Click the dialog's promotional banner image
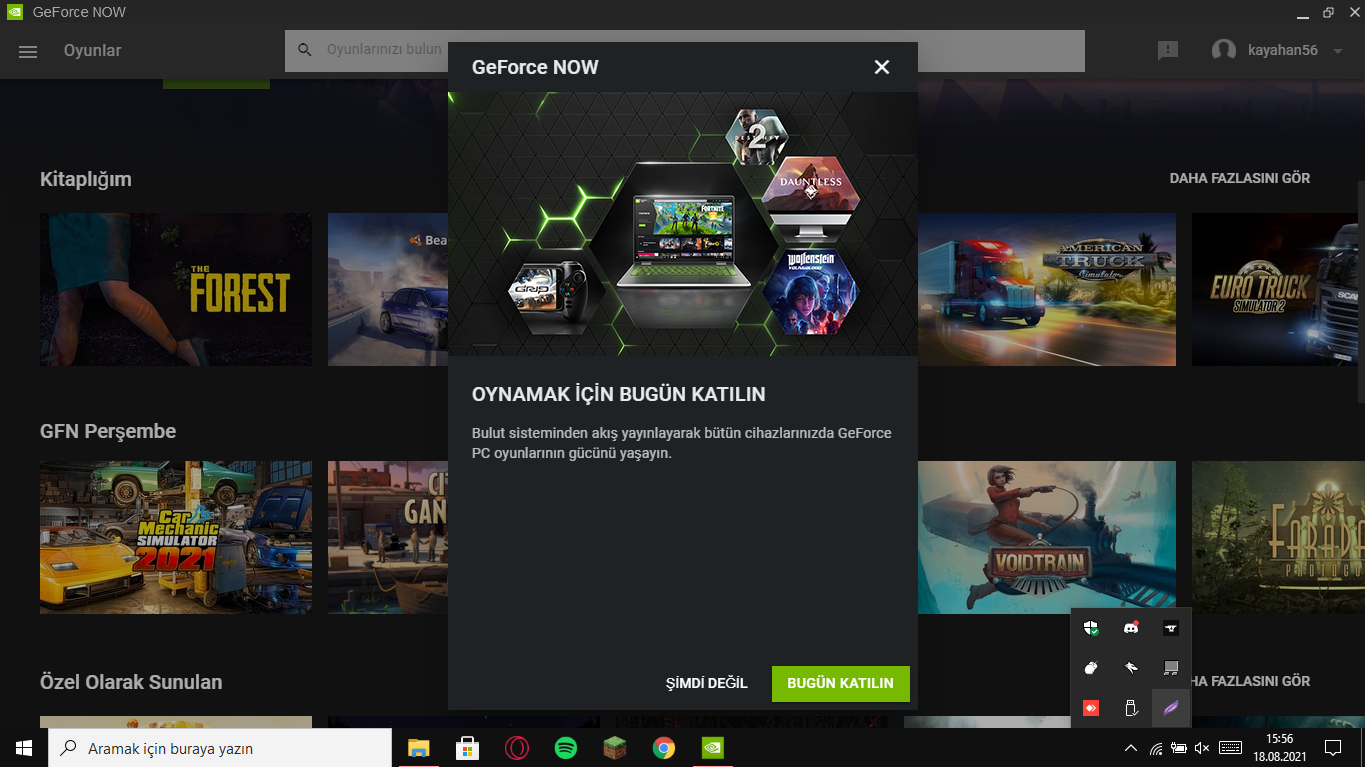 point(683,224)
